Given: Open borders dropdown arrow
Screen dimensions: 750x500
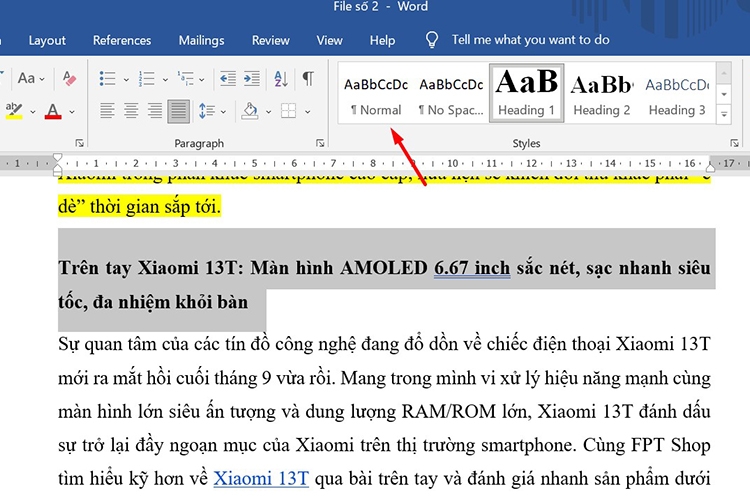Looking at the screenshot, I should [x=308, y=112].
